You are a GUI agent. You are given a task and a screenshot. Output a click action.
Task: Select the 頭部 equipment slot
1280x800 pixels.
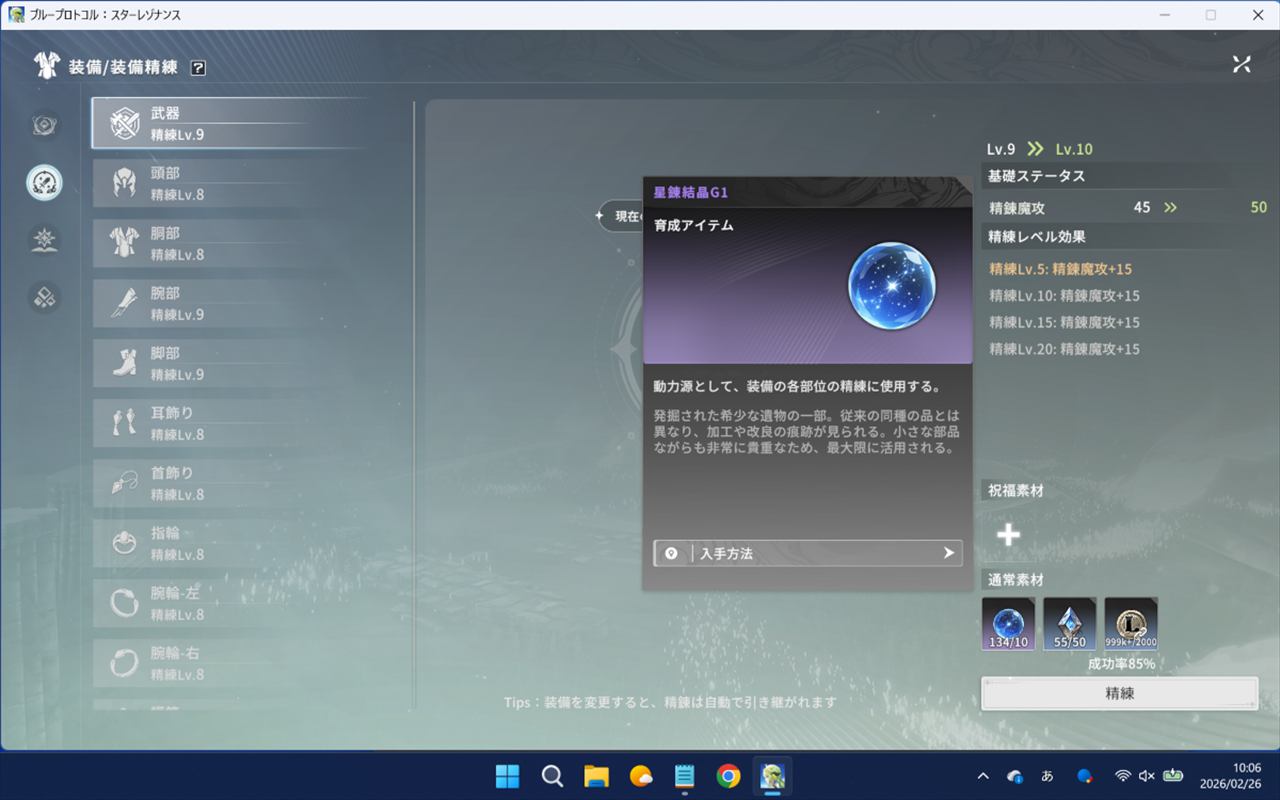[x=230, y=184]
